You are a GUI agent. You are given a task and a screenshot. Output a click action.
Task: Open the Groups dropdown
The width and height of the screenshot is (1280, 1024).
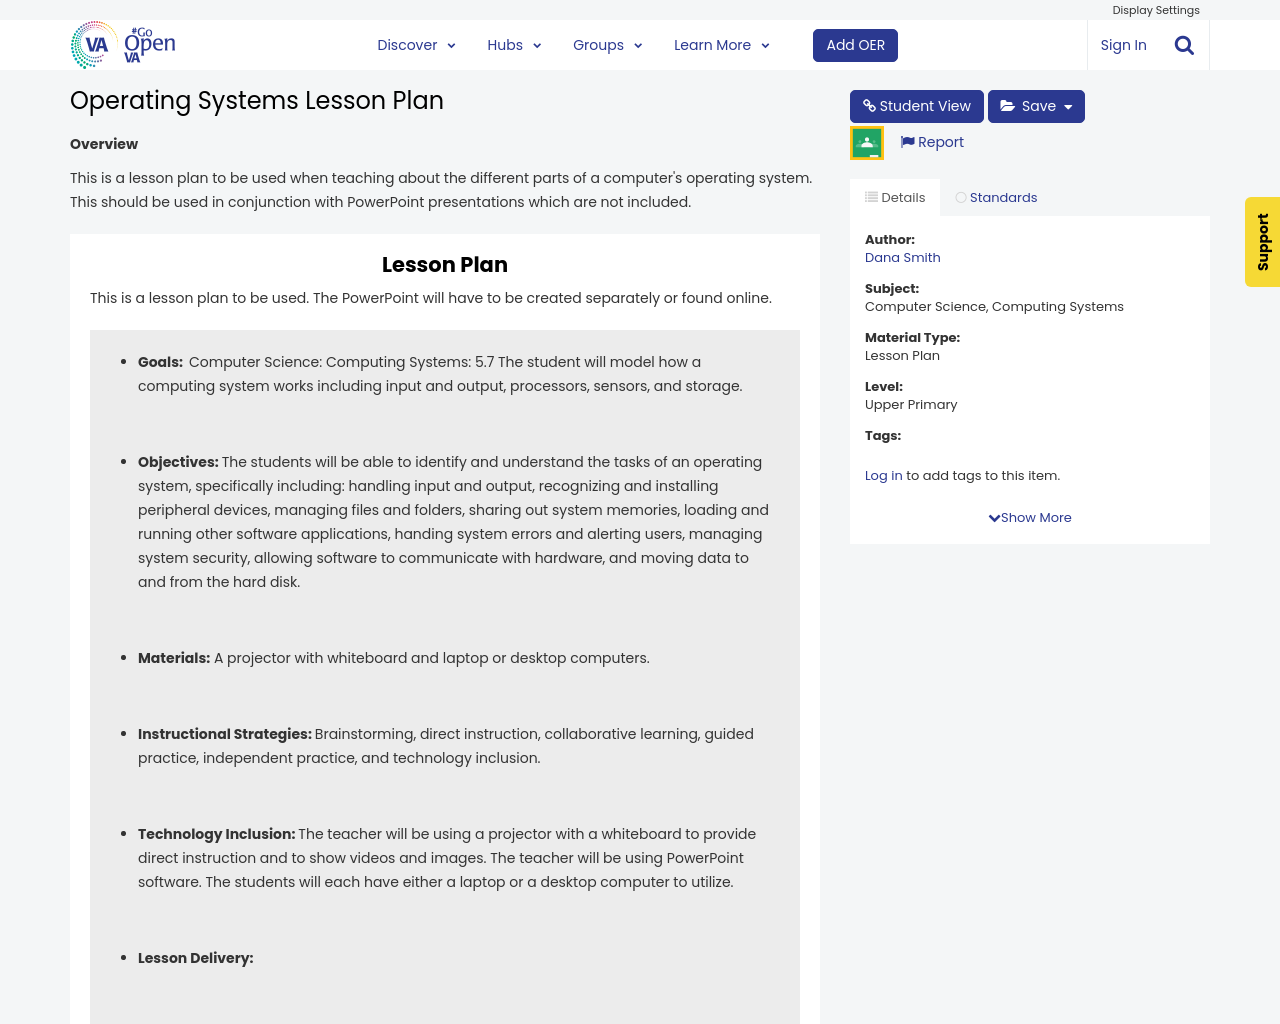[607, 44]
